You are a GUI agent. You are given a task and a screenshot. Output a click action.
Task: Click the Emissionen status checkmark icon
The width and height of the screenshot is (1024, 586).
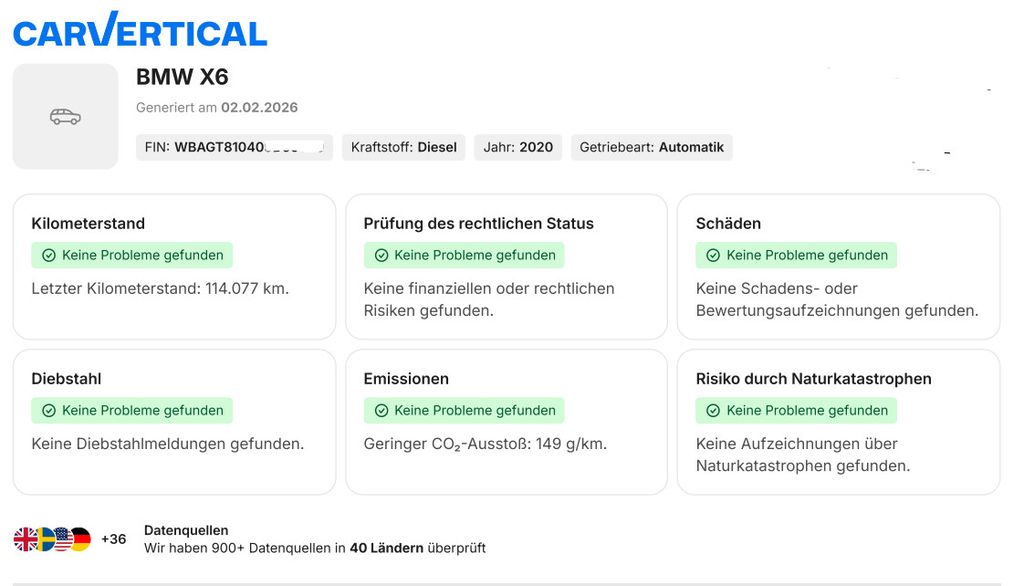pyautogui.click(x=381, y=410)
